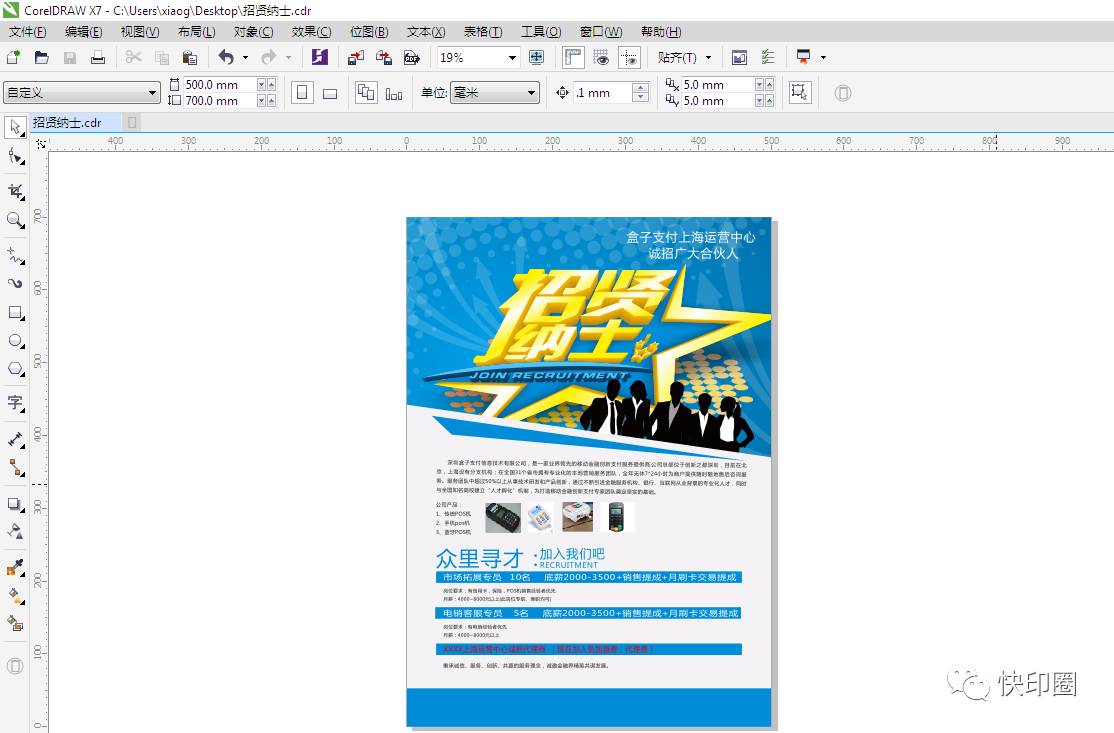This screenshot has height=733, width=1114.
Task: Publish to PDF icon
Action: click(411, 58)
